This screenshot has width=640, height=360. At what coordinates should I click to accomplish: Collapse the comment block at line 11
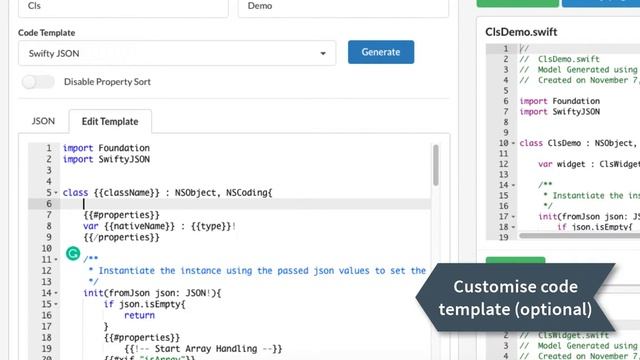click(x=56, y=260)
